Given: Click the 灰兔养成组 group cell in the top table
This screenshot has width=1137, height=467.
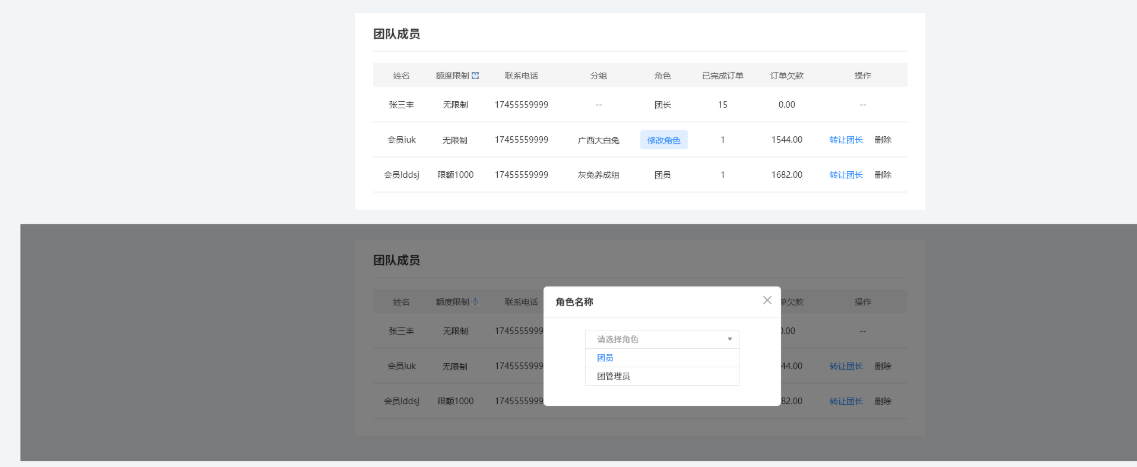Looking at the screenshot, I should tap(598, 175).
